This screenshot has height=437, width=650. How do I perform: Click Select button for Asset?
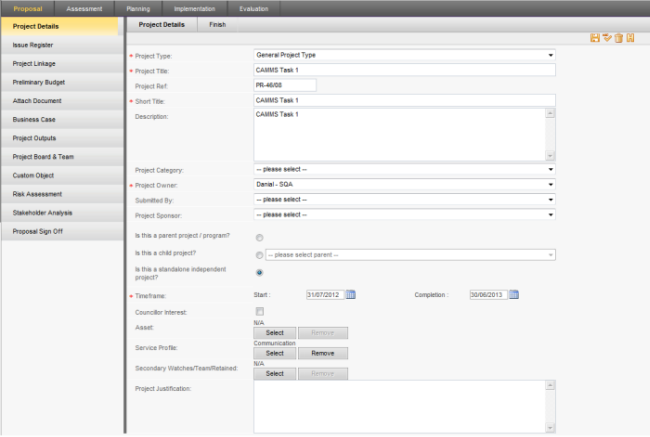tap(275, 332)
